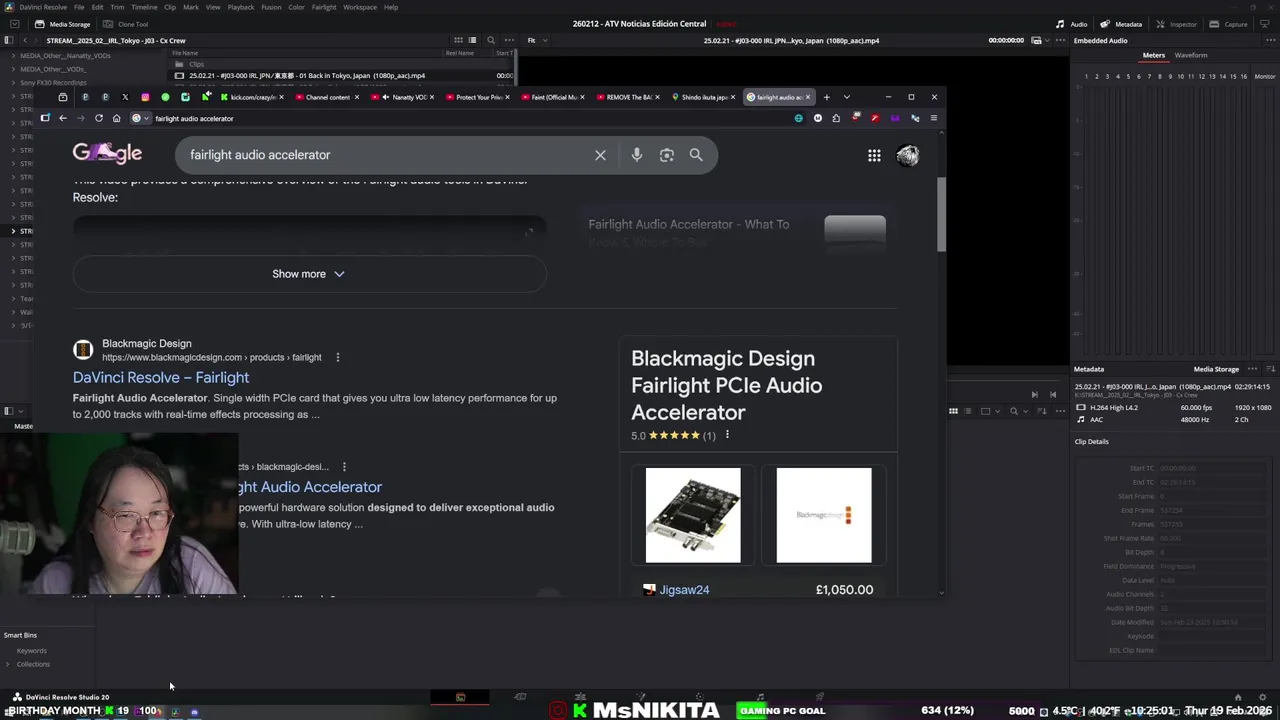Screen dimensions: 1280x720
Task: Open the Clips folder in media storage
Action: [196, 64]
